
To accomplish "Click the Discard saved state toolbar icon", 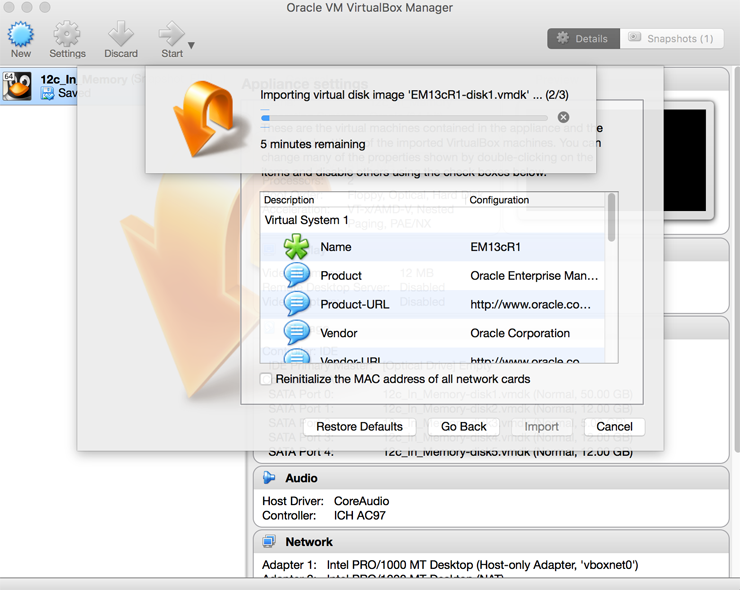I will [121, 39].
